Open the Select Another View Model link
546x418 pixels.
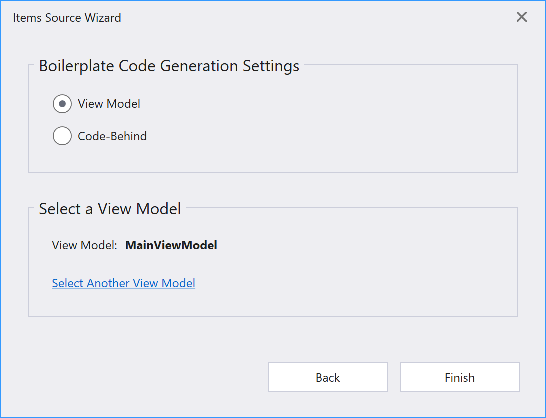click(123, 283)
